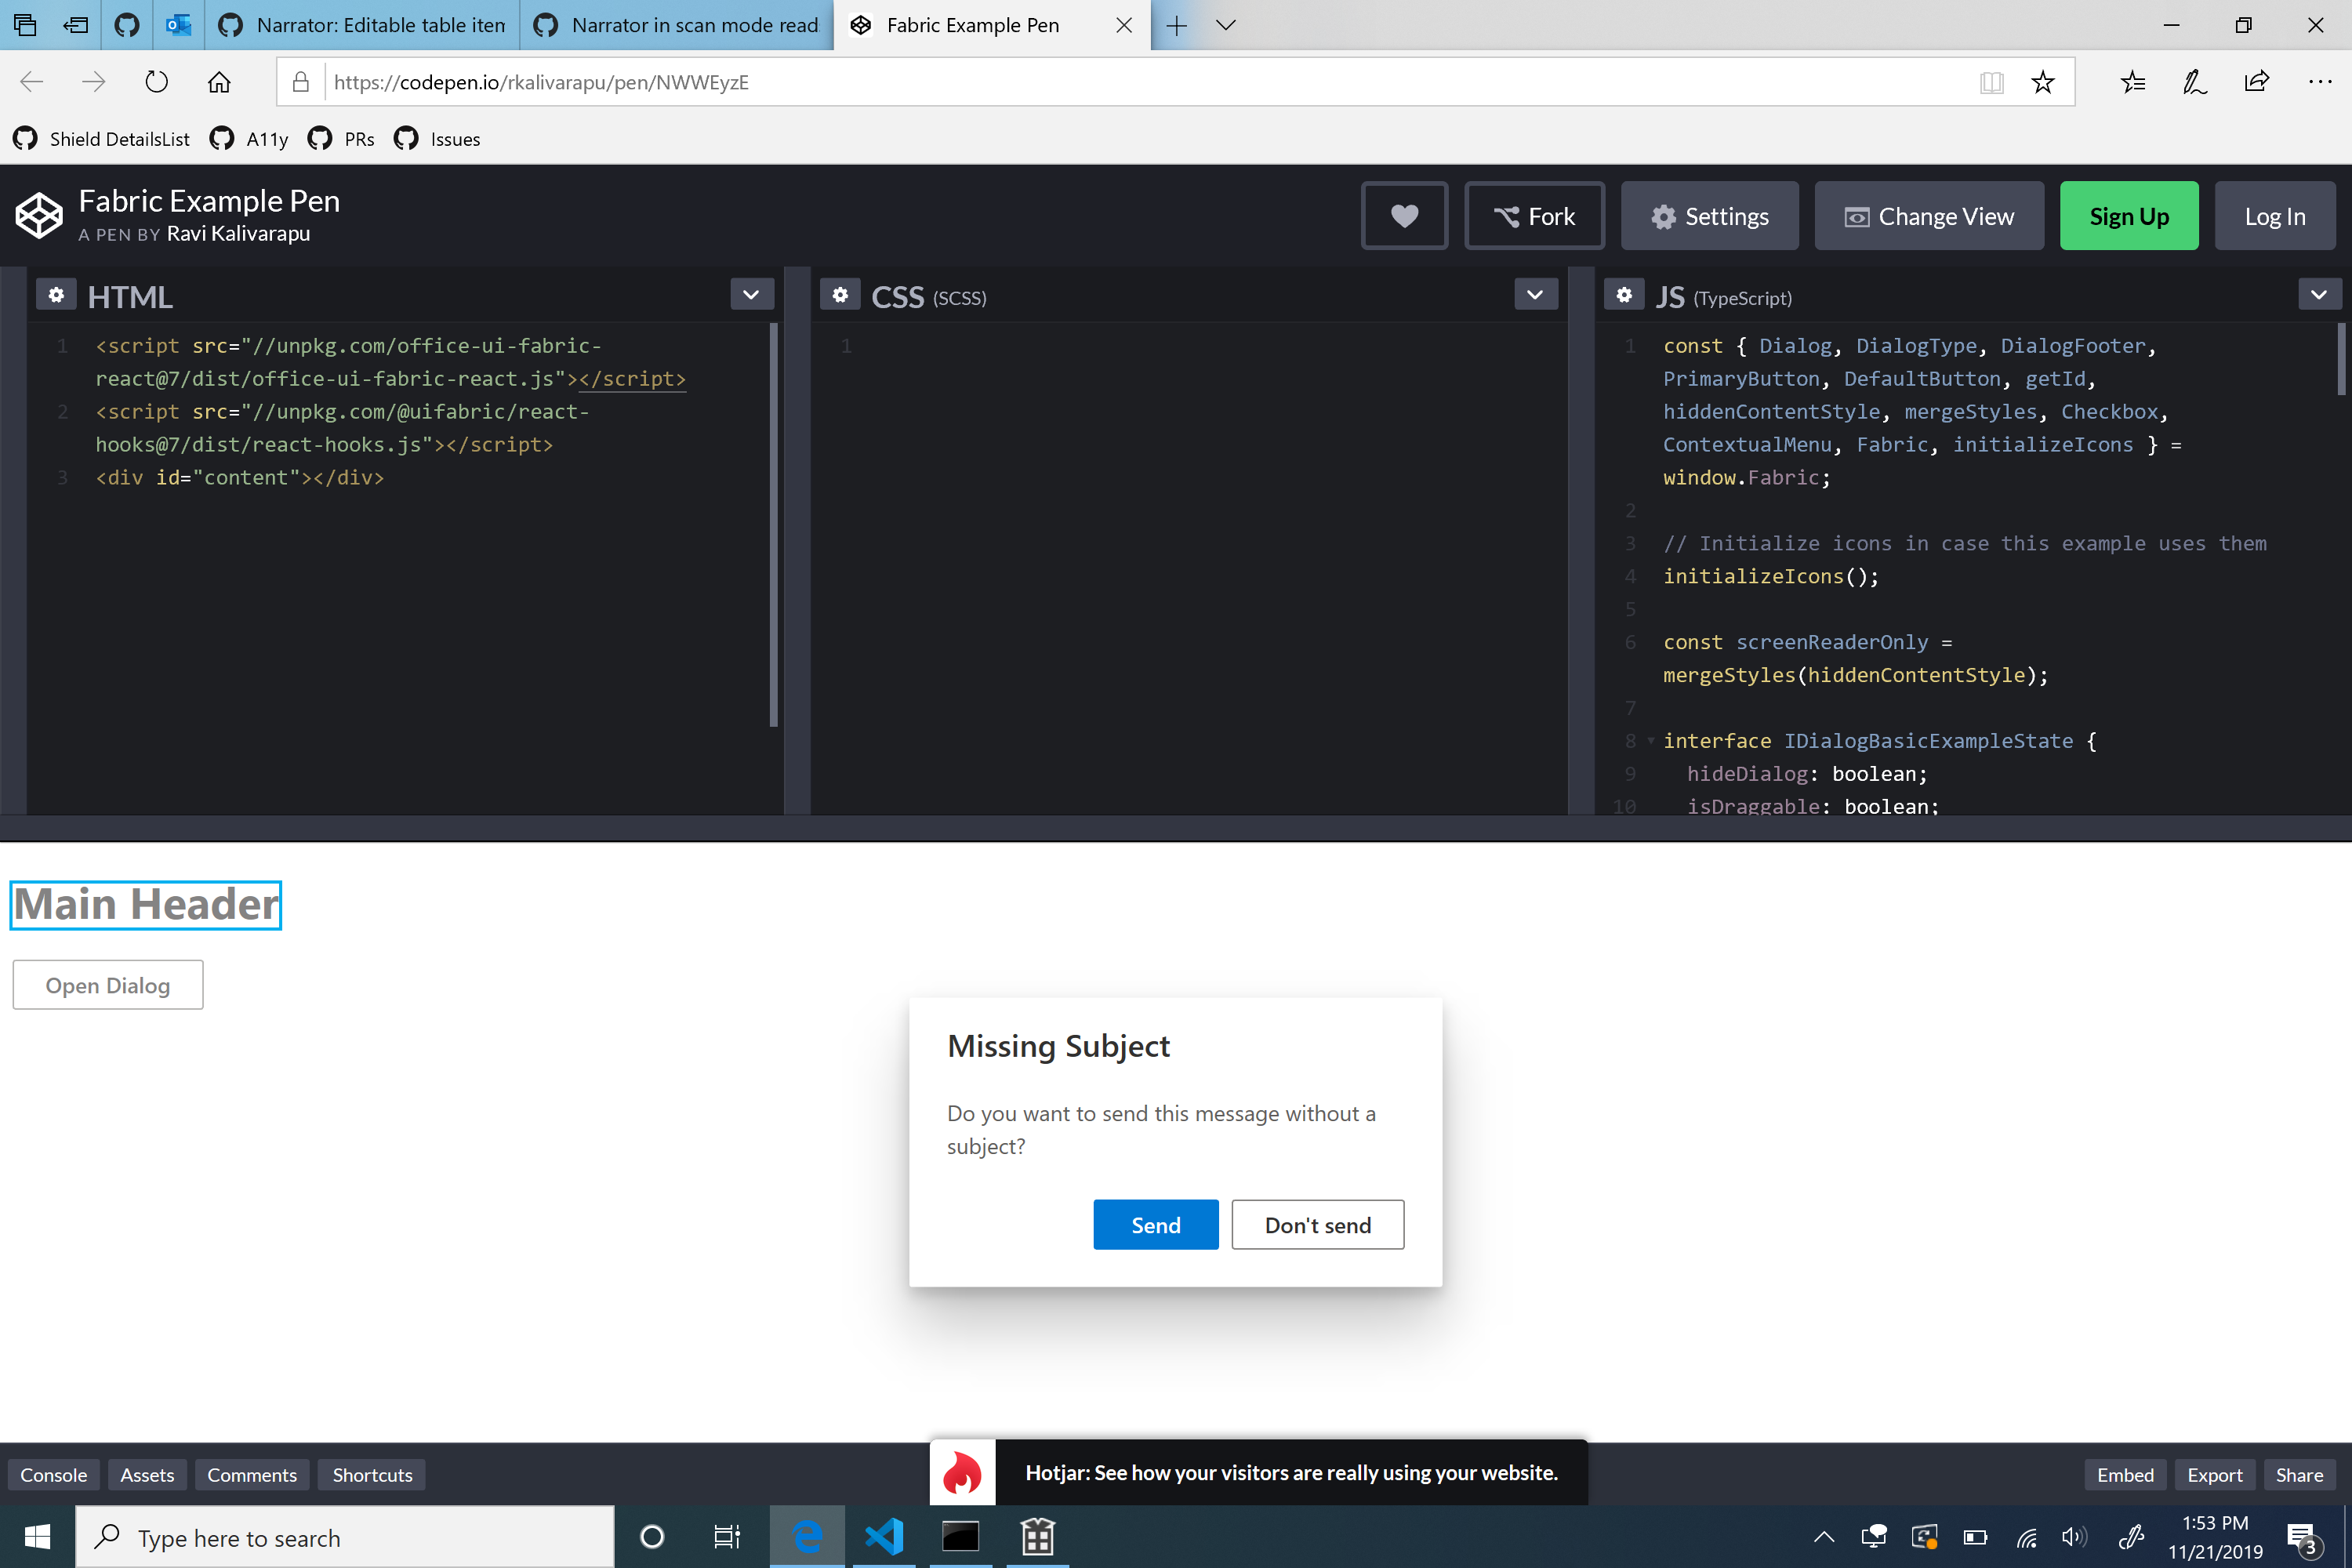Screen dimensions: 2352x1568
Task: Open the Assets panel
Action: 147,1474
